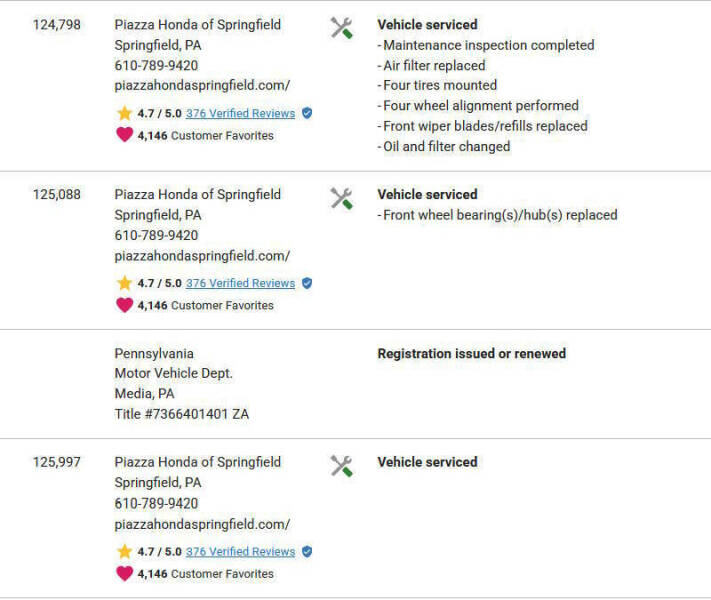The height and width of the screenshot is (600, 711).
Task: Click the gold star rating in the 125,088 entry
Action: pyautogui.click(x=124, y=283)
